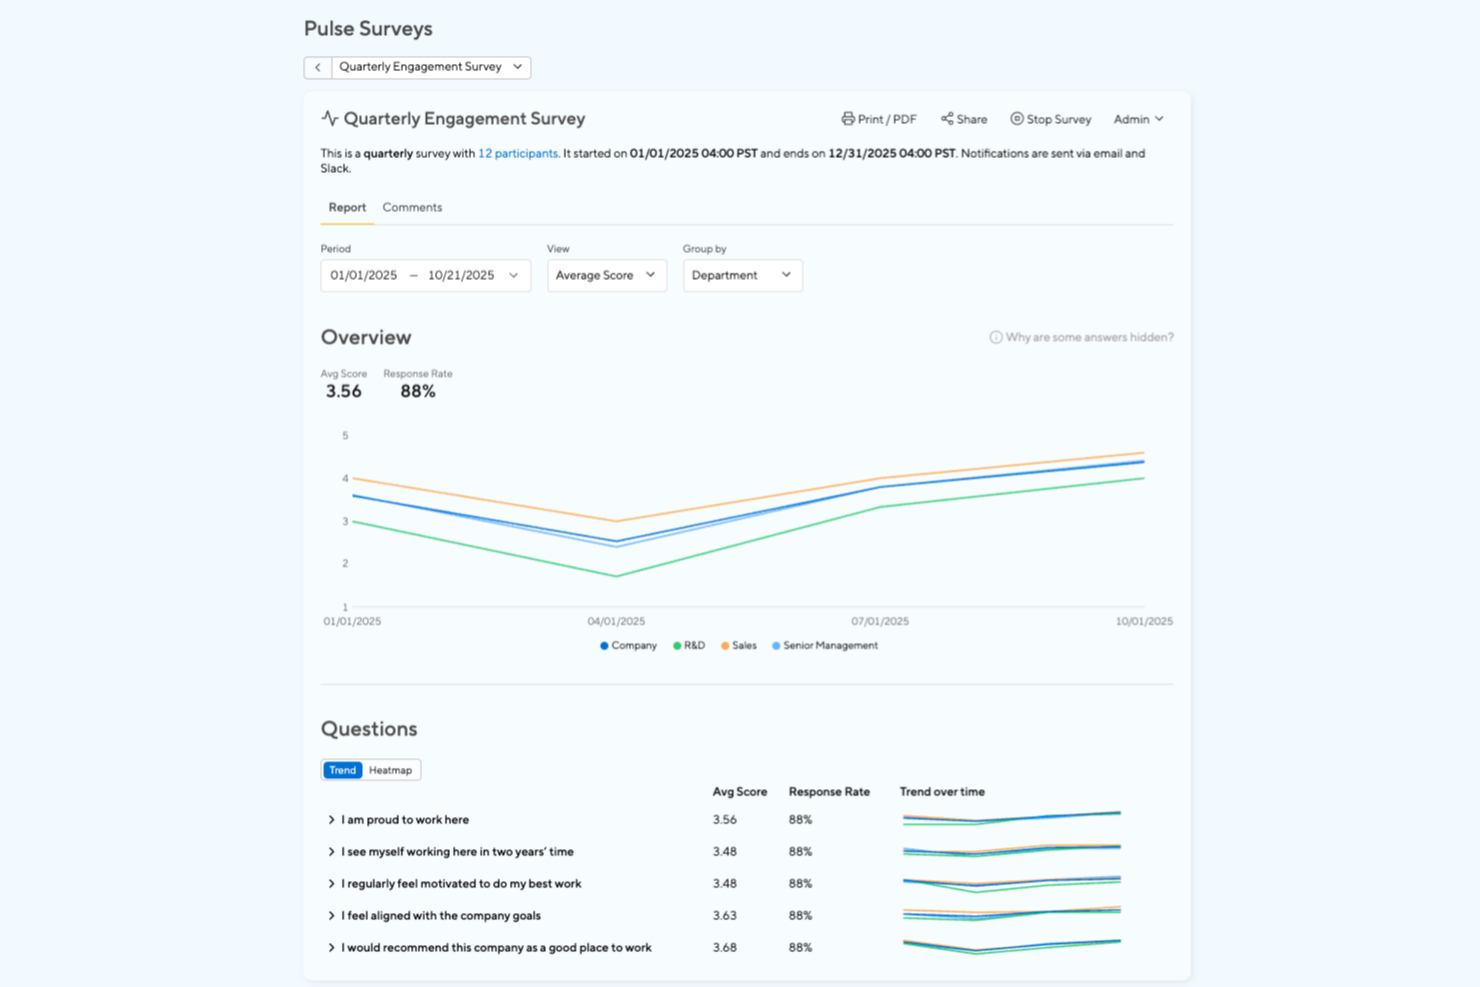Click trend sparkline for company goals question
This screenshot has width=1480, height=987.
tap(1011, 913)
